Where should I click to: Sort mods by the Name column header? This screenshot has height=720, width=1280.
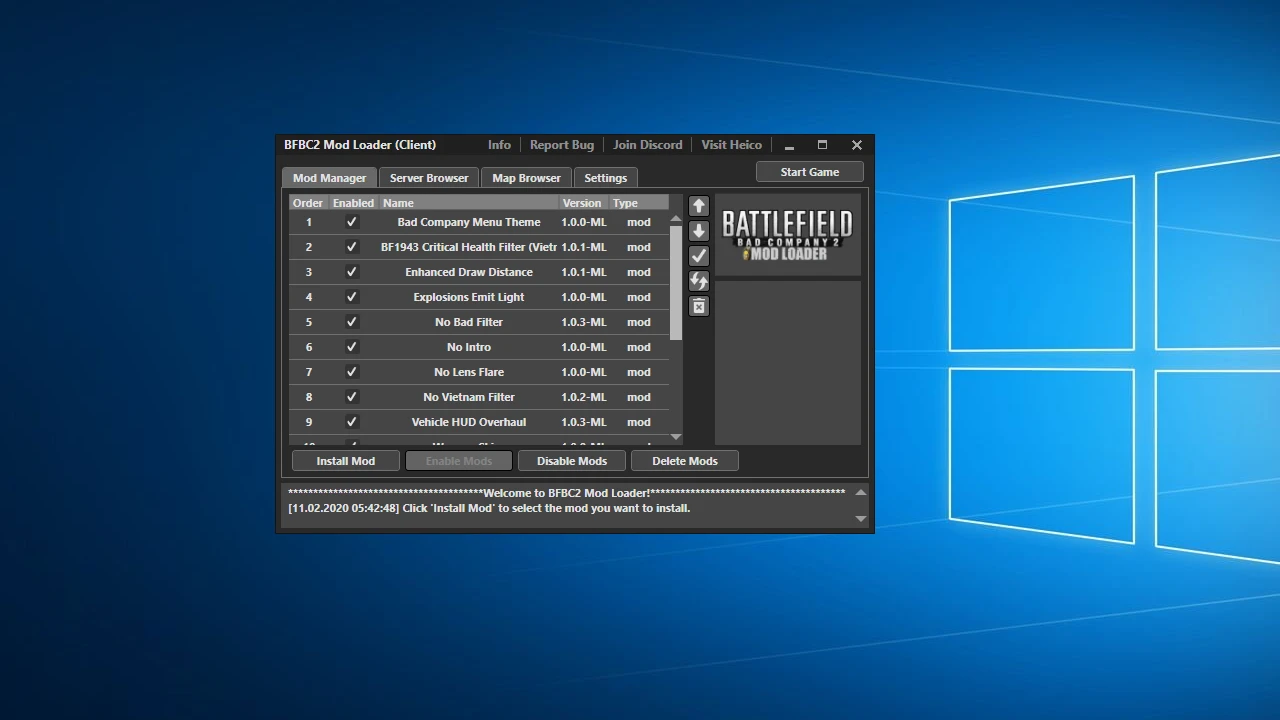469,203
